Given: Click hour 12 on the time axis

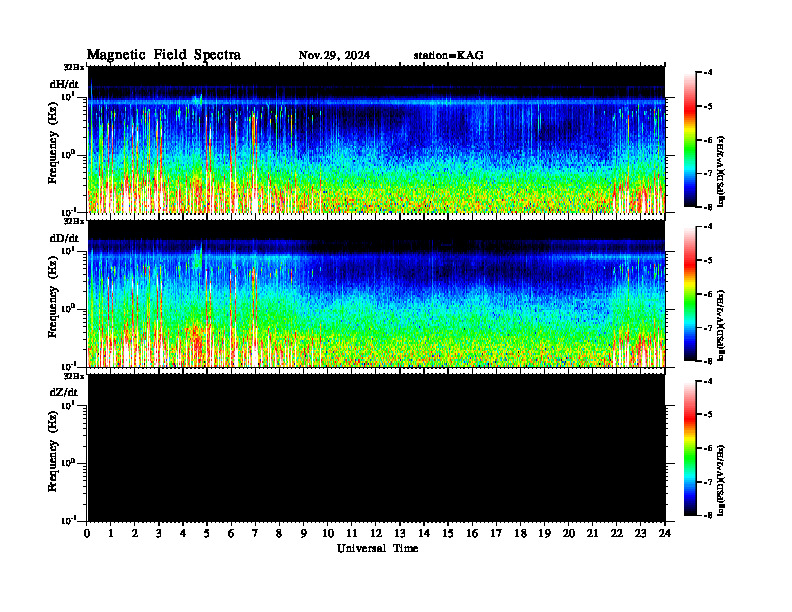Looking at the screenshot, I should pos(376,533).
